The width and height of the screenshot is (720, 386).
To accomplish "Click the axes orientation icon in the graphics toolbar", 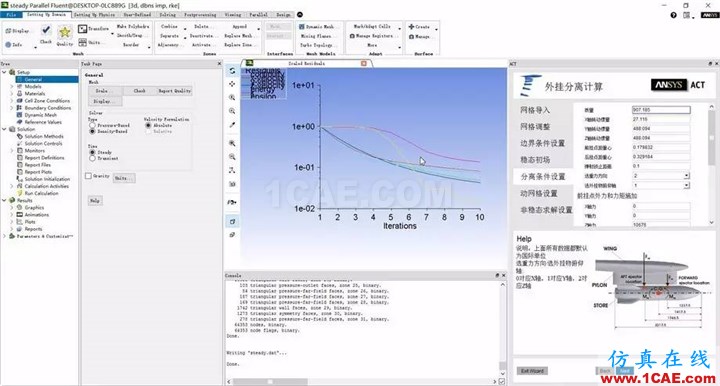I will pyautogui.click(x=232, y=170).
